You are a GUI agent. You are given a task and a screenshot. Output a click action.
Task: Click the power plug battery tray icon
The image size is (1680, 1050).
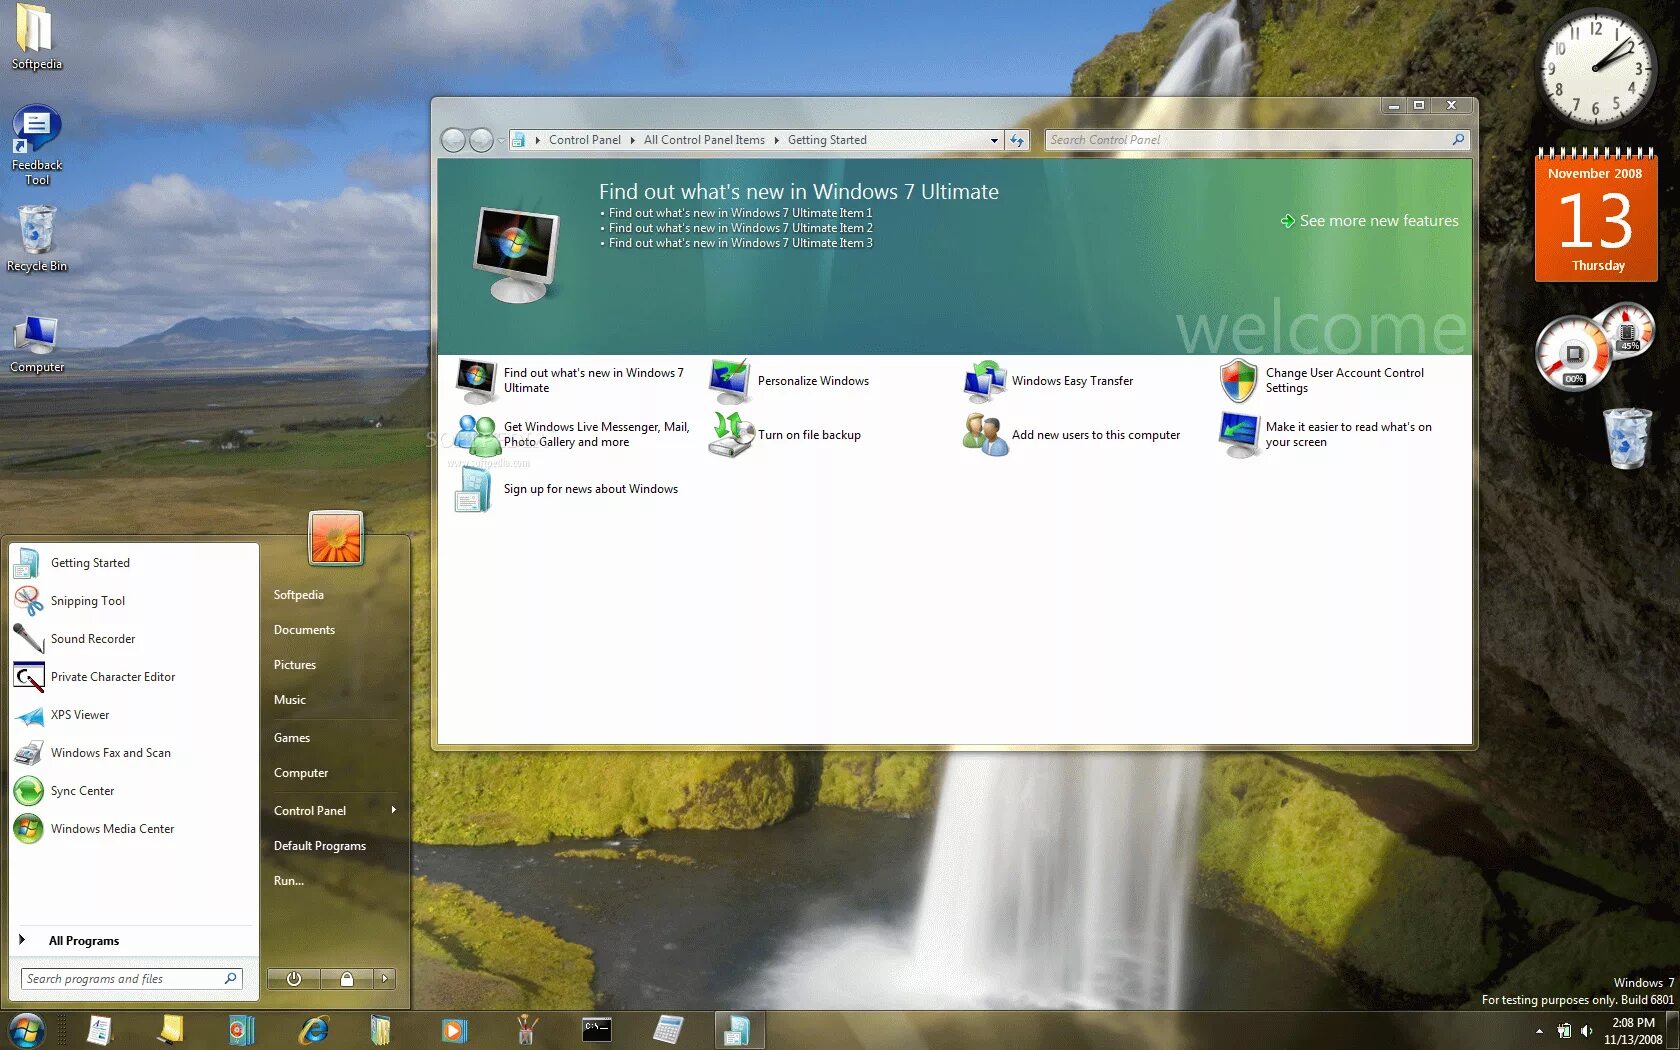pos(1564,1031)
